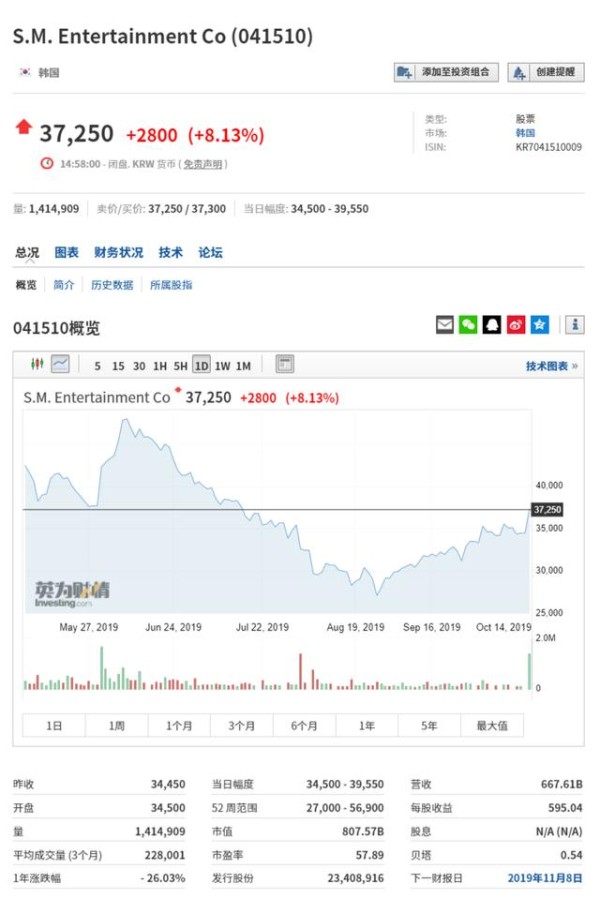This screenshot has height=898, width=600.
Task: Click the info icon beside share icons
Action: (575, 325)
